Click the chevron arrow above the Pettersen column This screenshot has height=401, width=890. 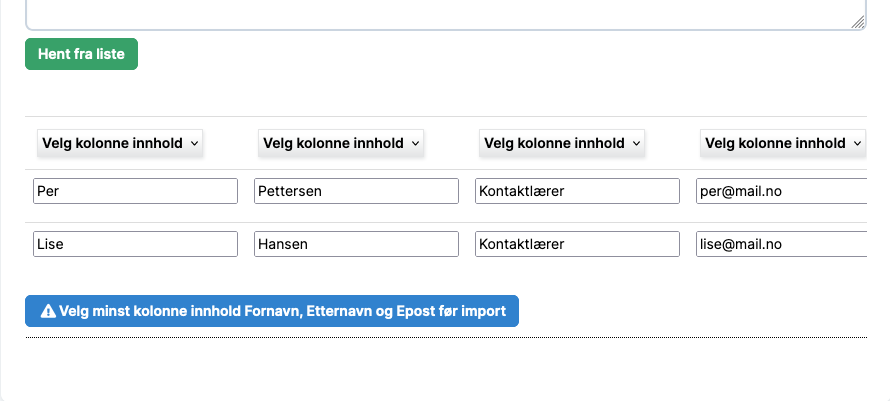tap(415, 143)
